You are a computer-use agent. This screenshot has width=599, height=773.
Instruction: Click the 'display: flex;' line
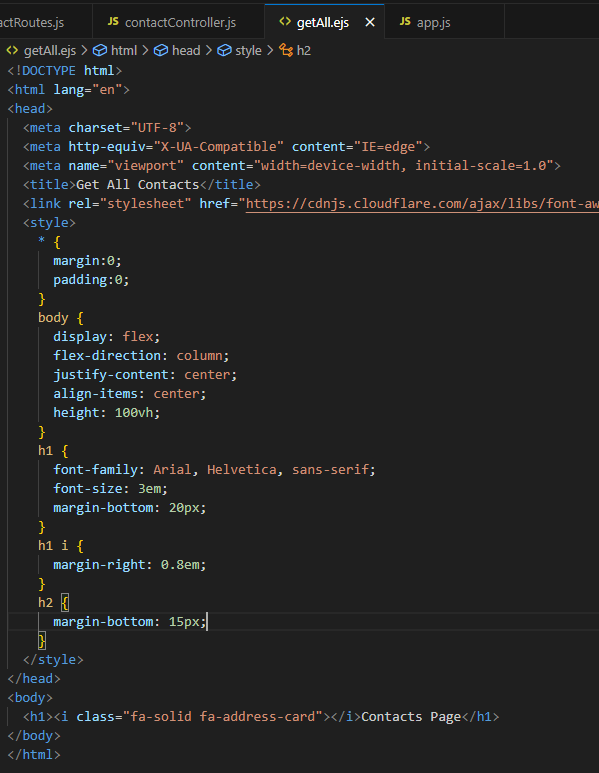pyautogui.click(x=106, y=337)
